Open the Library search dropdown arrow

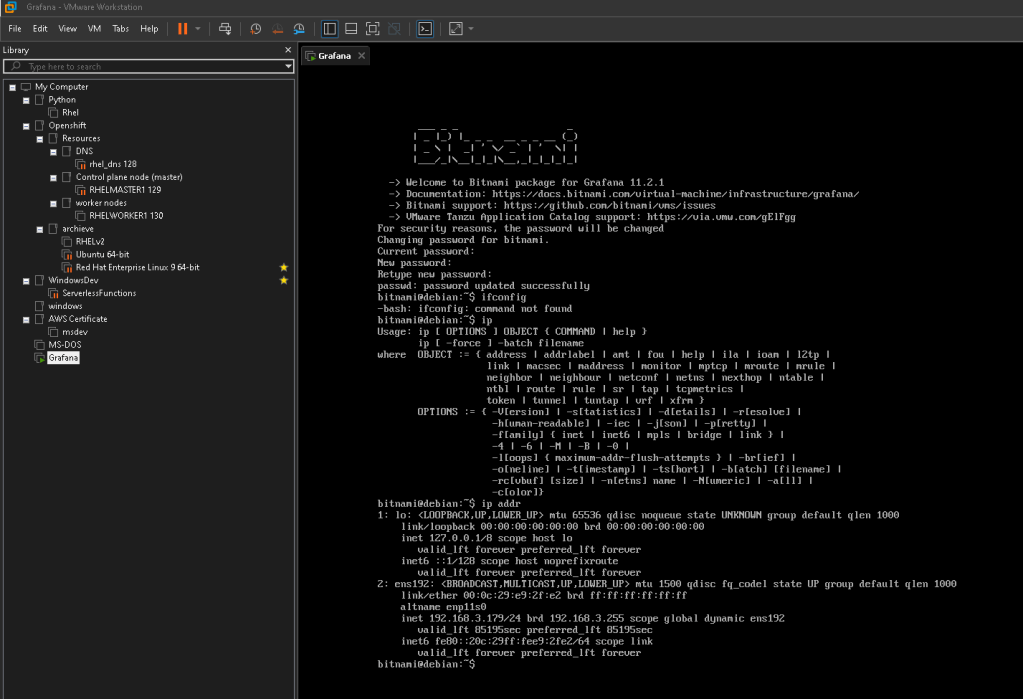(x=288, y=67)
